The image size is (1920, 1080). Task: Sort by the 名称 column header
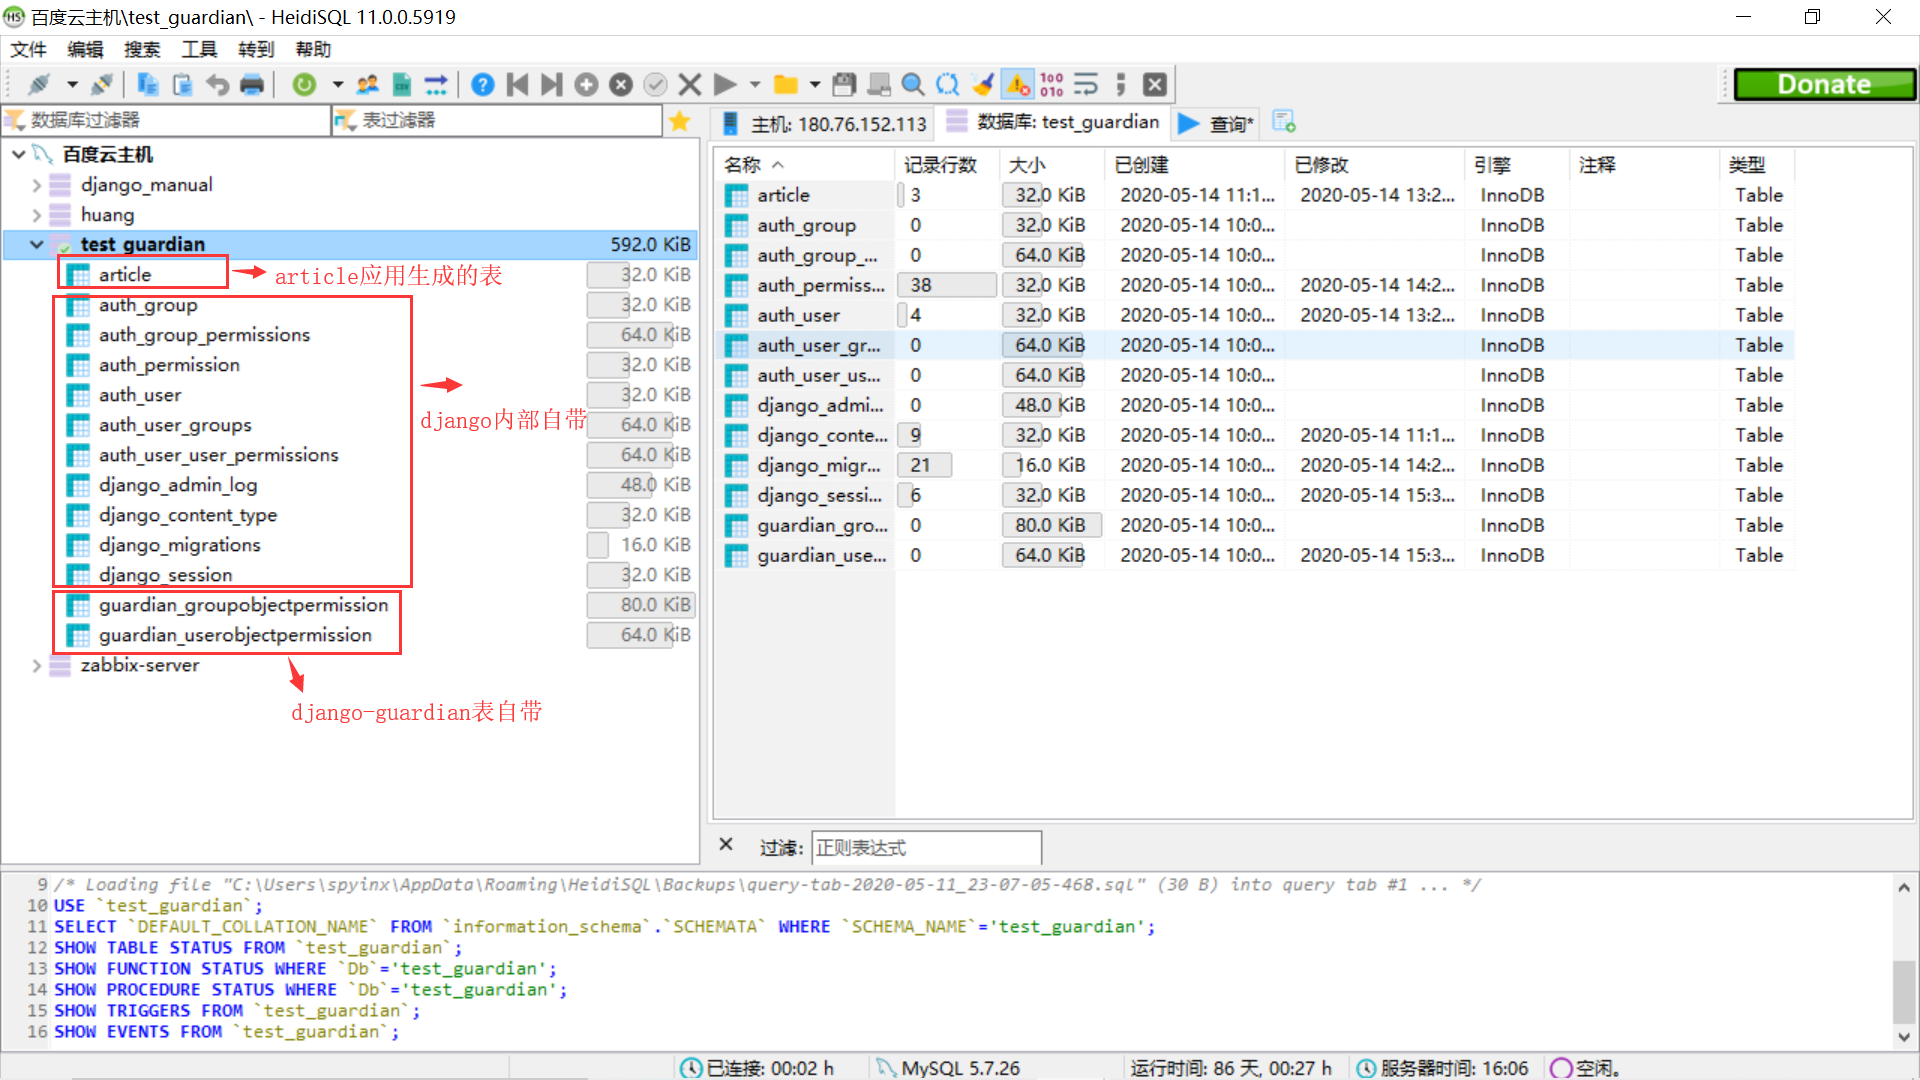804,165
